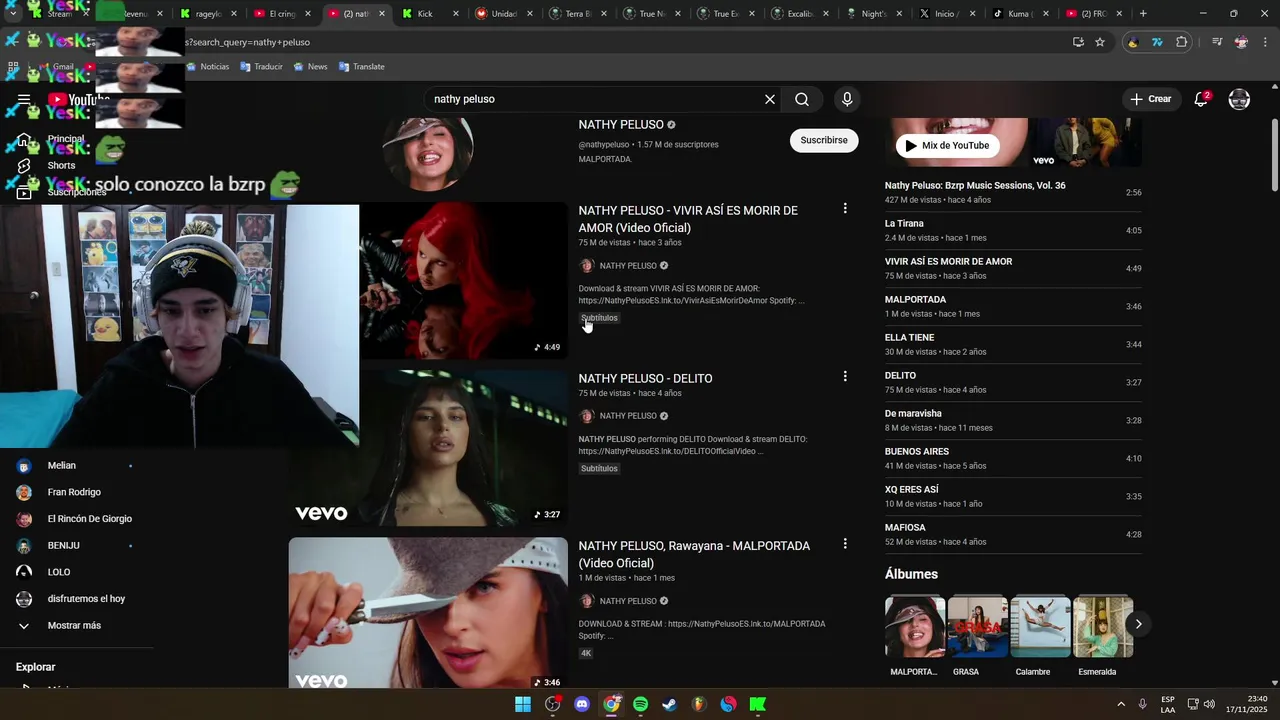Open the Windows Start menu
This screenshot has height=720, width=1280.
point(523,704)
